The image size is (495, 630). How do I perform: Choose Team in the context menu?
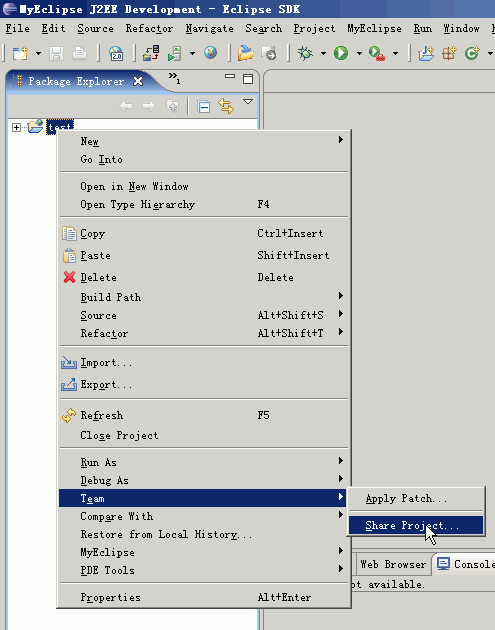pyautogui.click(x=204, y=498)
